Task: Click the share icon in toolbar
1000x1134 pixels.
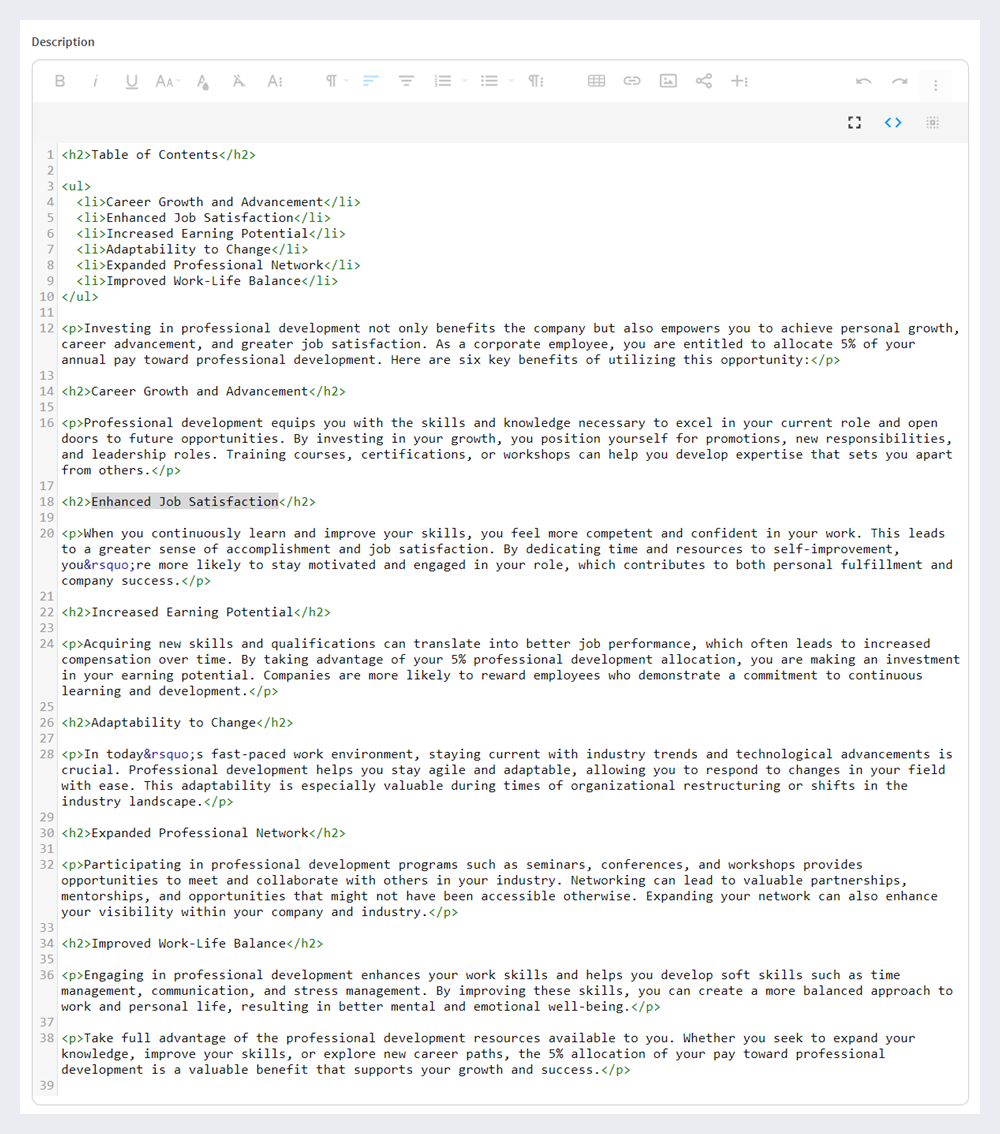Action: (704, 81)
